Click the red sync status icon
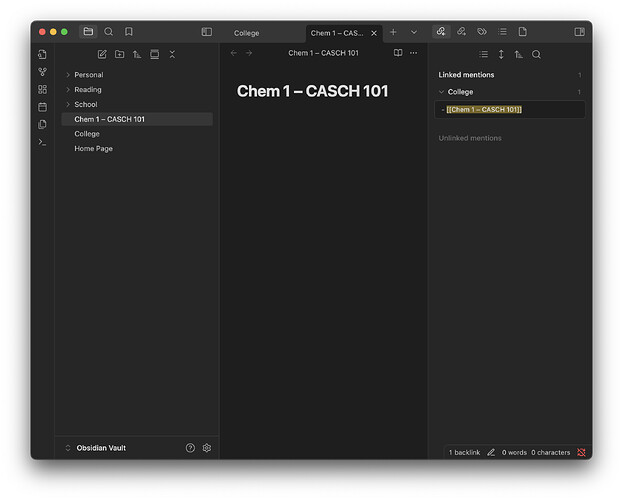 tap(581, 452)
